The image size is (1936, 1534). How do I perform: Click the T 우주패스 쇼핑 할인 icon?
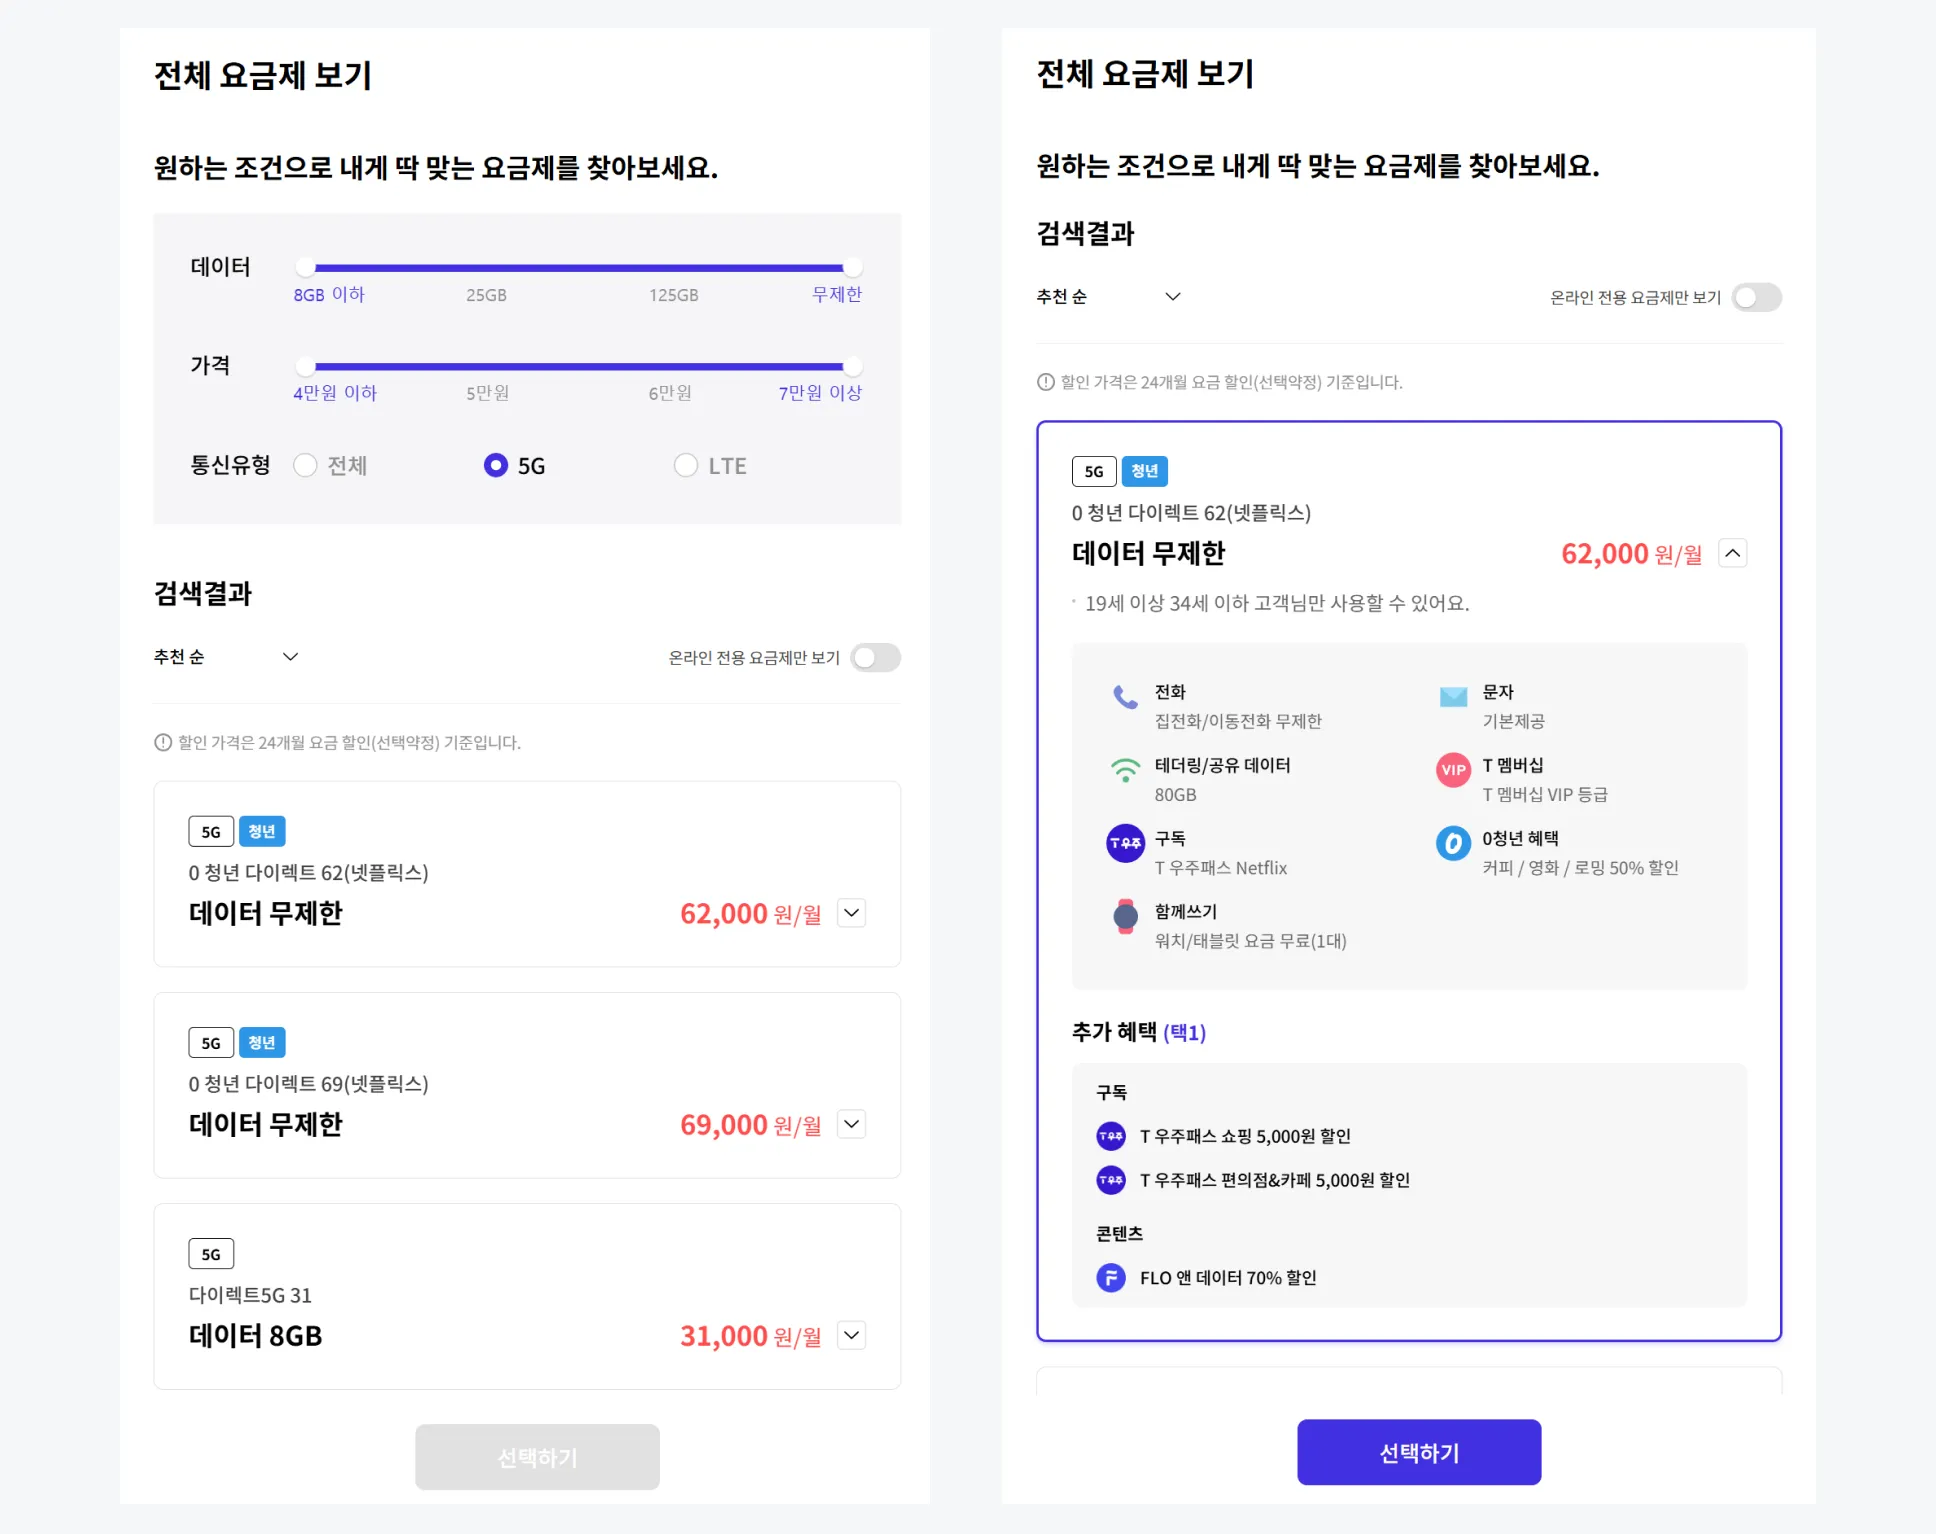pyautogui.click(x=1110, y=1135)
